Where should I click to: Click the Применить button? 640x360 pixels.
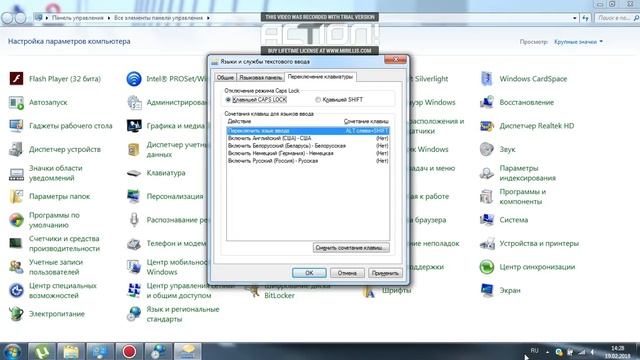click(x=385, y=273)
